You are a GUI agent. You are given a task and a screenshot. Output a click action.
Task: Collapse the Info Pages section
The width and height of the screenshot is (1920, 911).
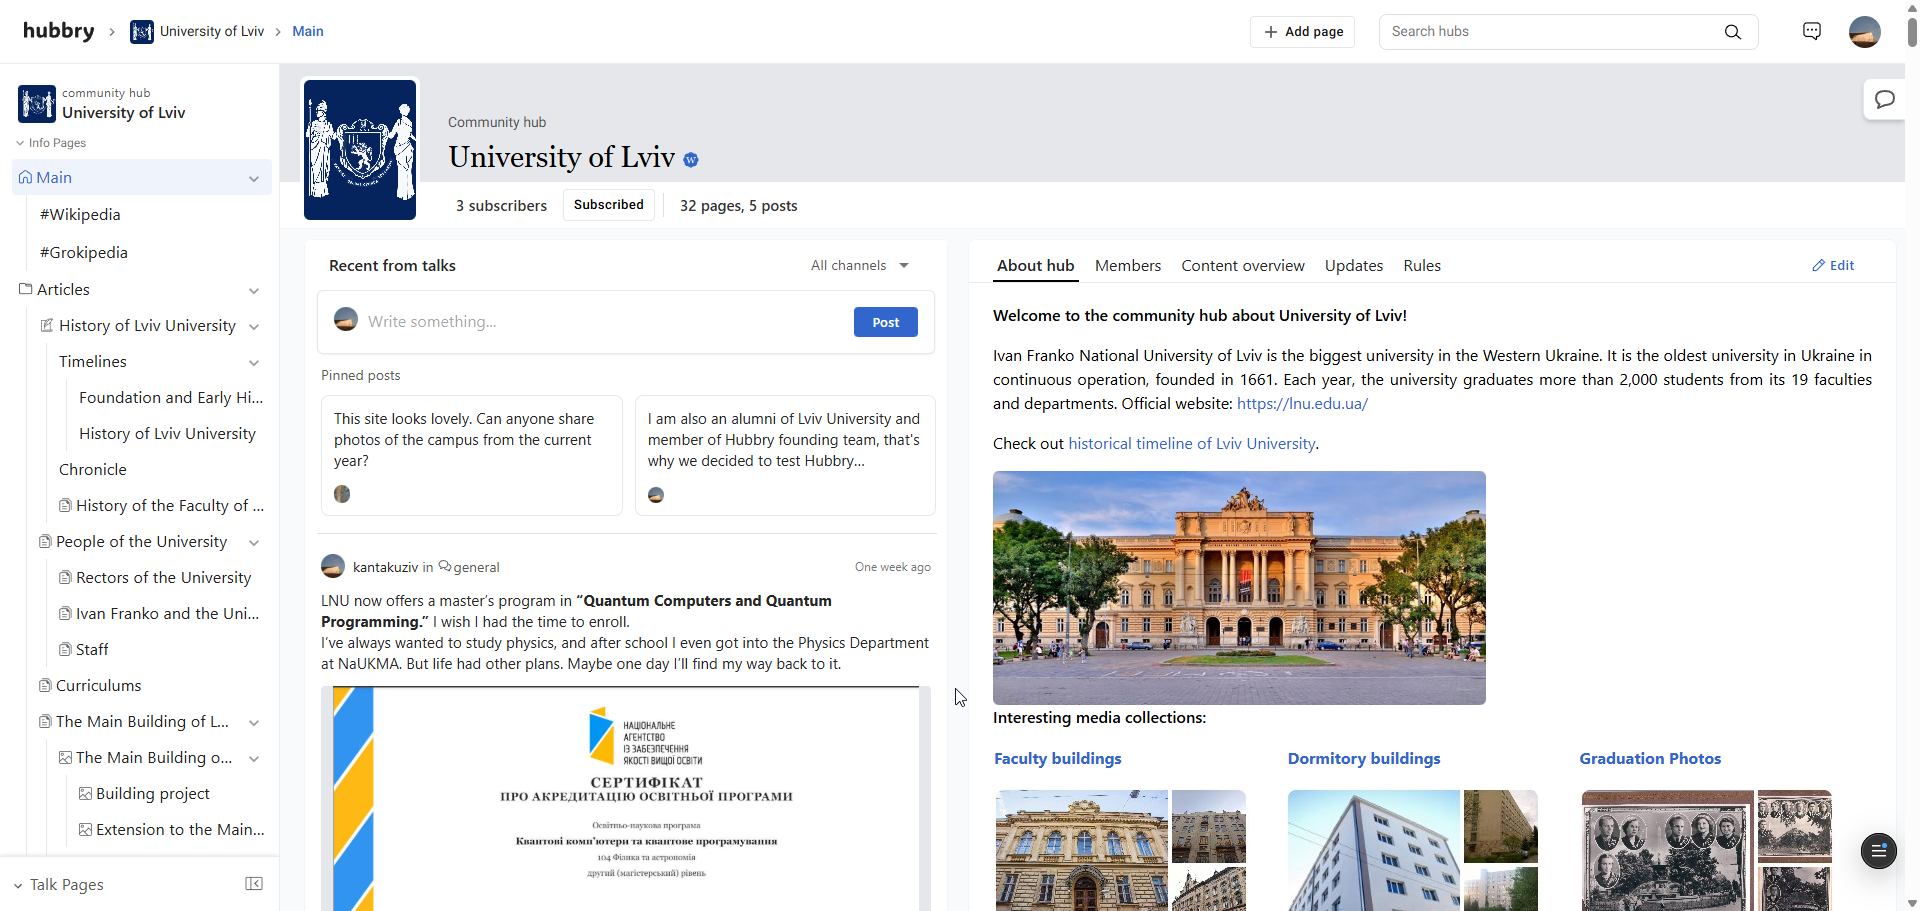(20, 143)
